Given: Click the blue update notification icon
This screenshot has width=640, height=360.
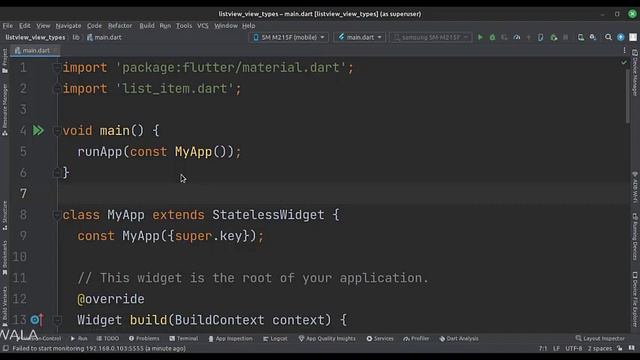Looking at the screenshot, I should click(620, 37).
